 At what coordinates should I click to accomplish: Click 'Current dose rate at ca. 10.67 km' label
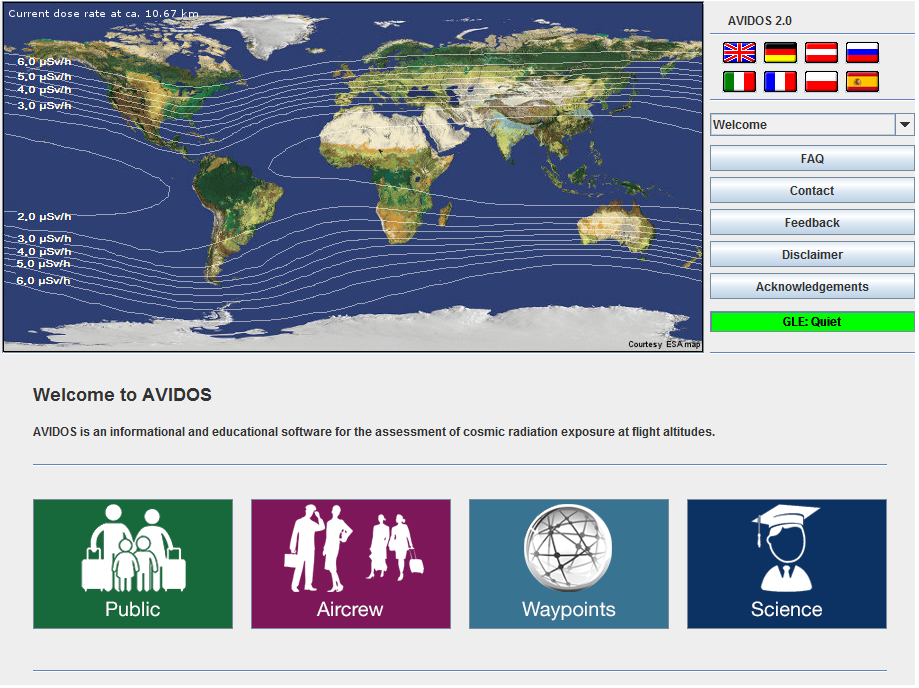pyautogui.click(x=103, y=13)
